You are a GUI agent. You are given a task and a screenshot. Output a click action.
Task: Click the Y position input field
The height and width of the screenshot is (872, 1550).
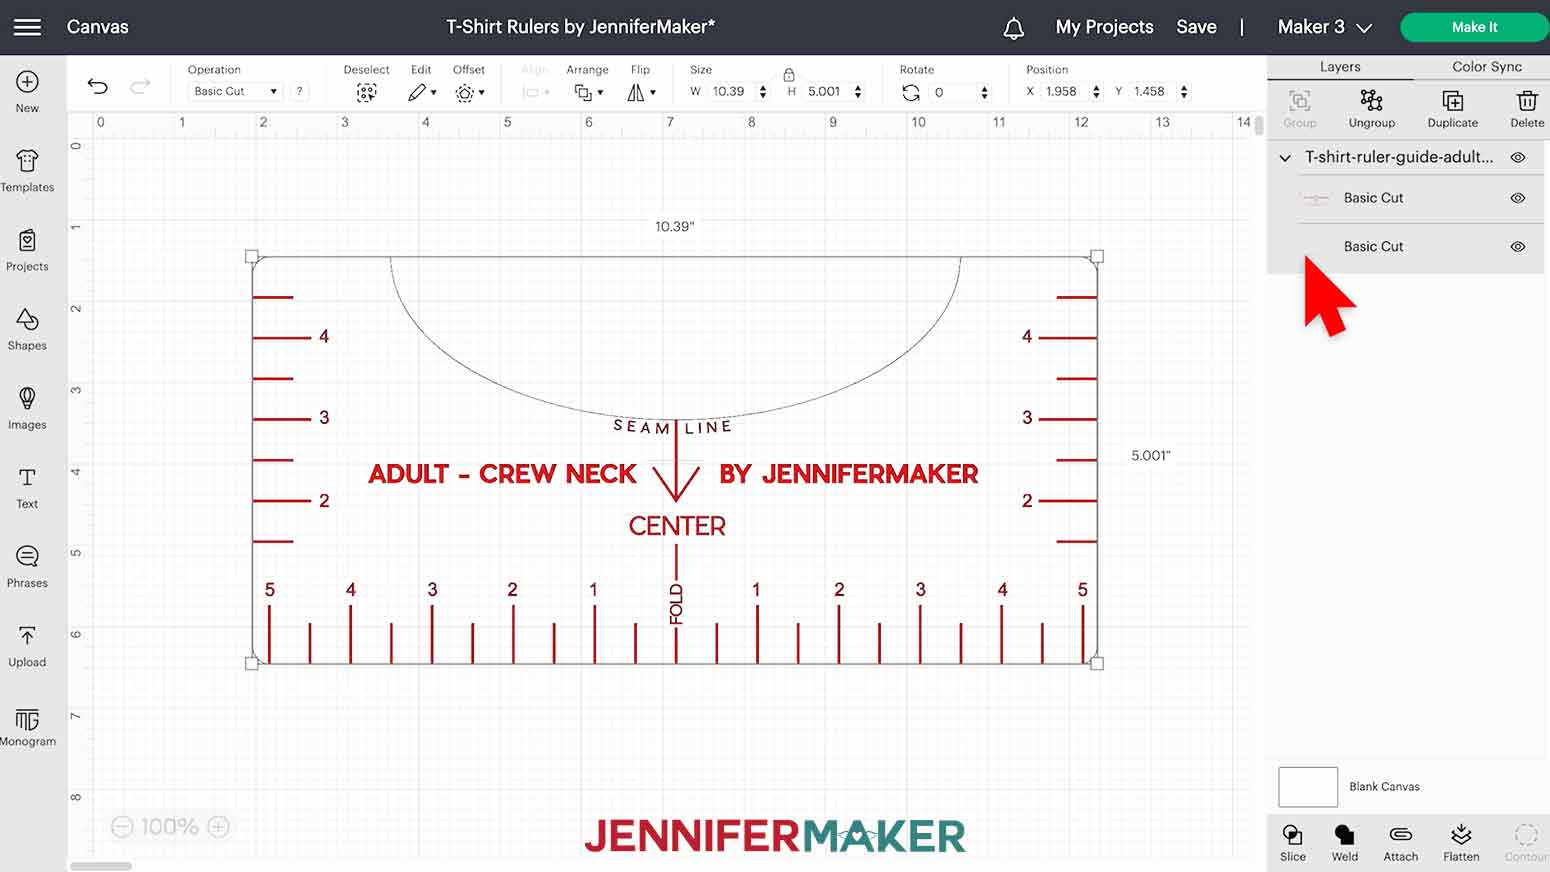(x=1153, y=91)
